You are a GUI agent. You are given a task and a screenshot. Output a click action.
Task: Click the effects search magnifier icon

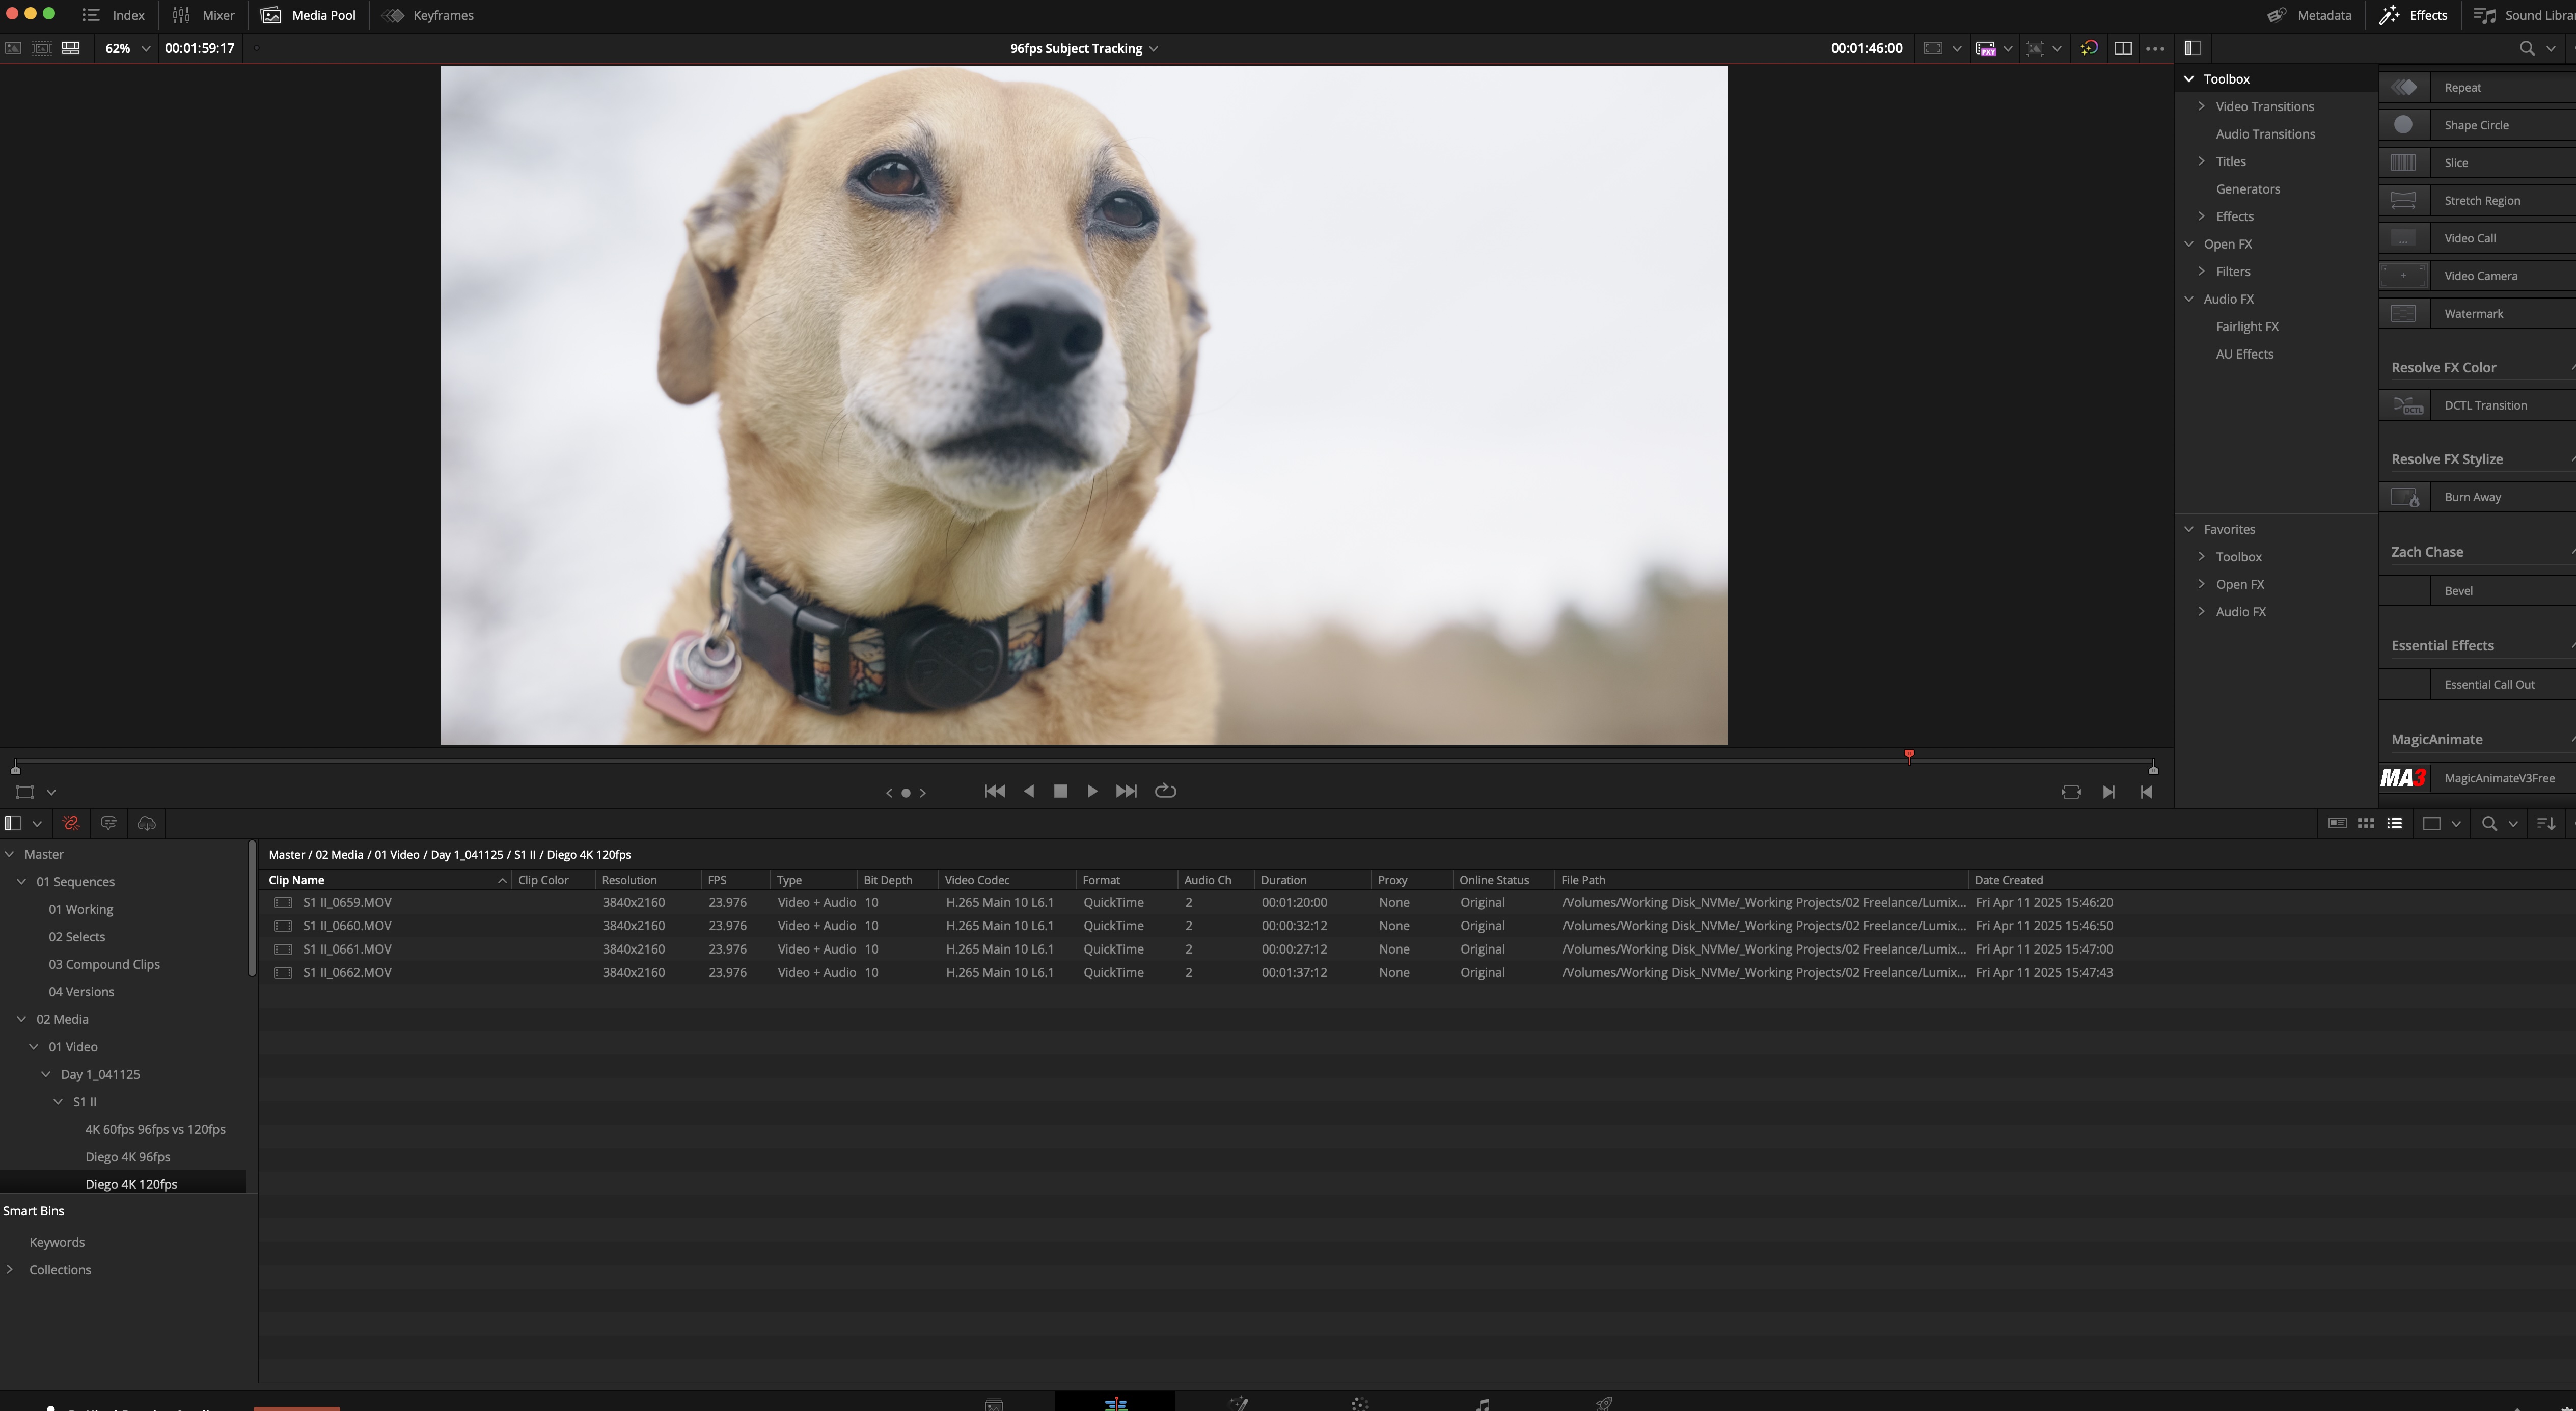click(2526, 48)
